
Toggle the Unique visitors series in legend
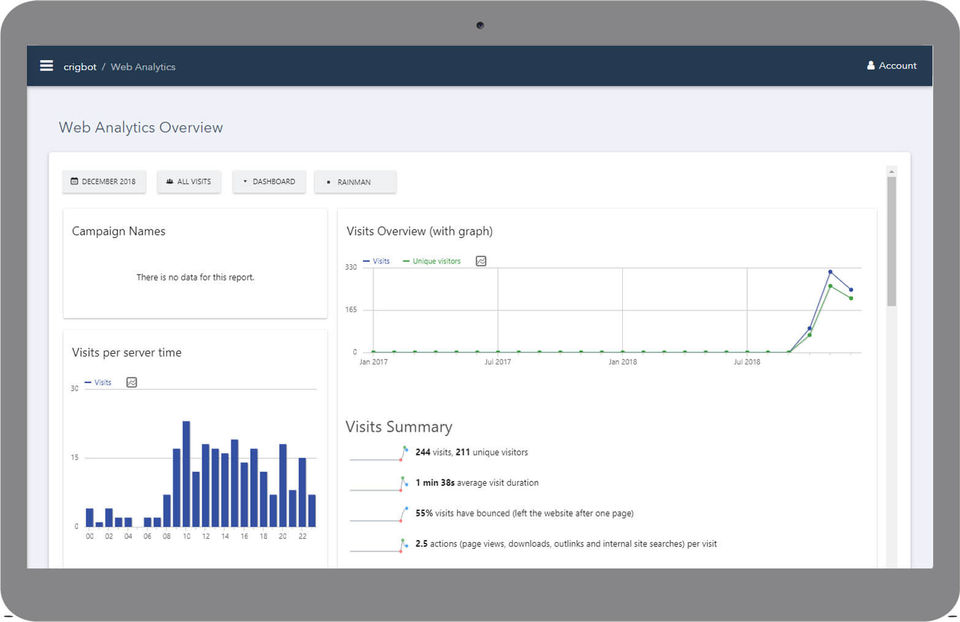pyautogui.click(x=432, y=261)
